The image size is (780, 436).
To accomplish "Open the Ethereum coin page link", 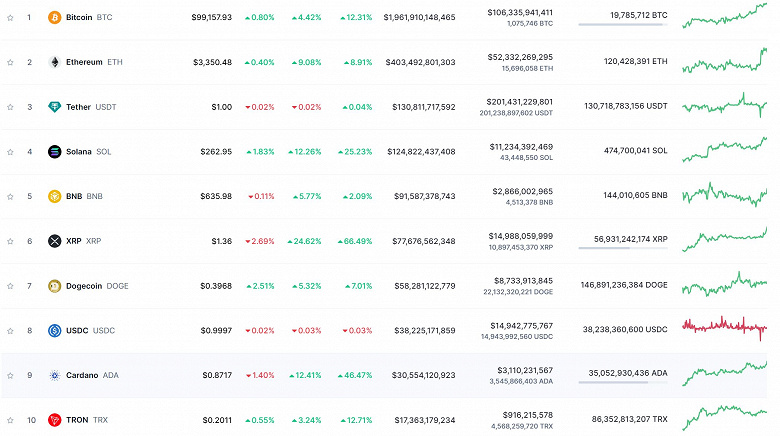I will [x=84, y=62].
